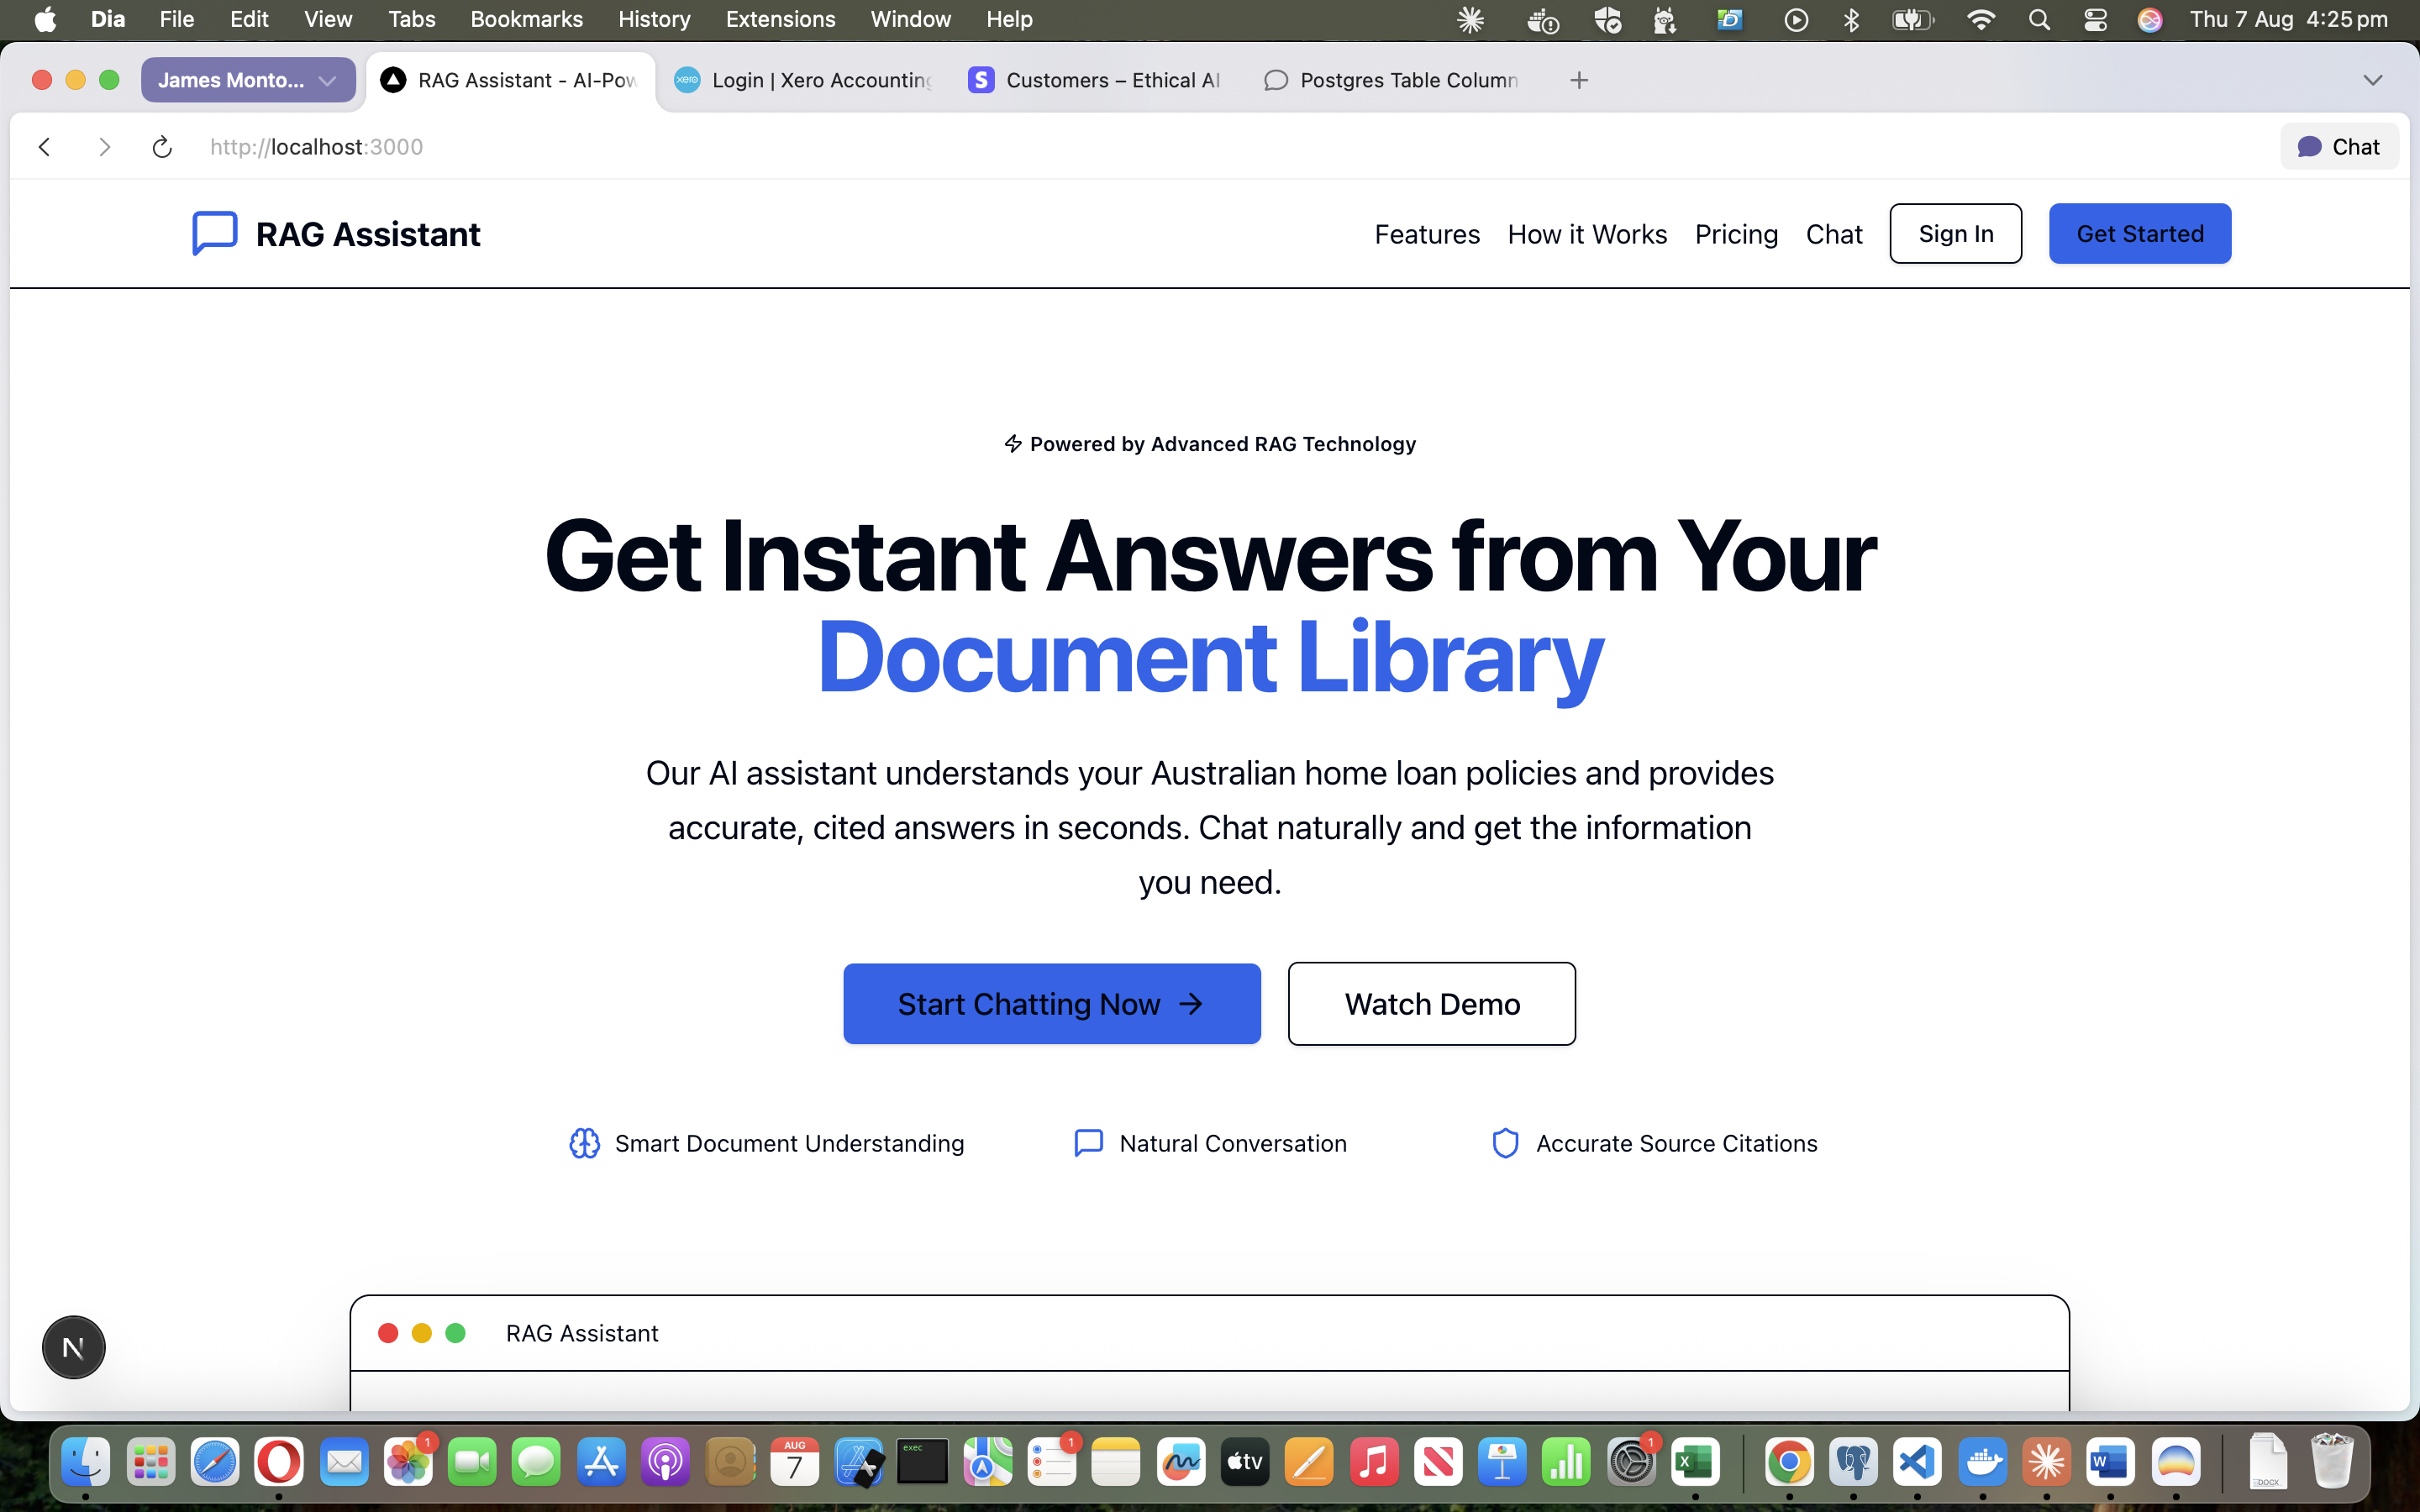The height and width of the screenshot is (1512, 2420).
Task: Switch to the Login | Xero Accounting tab
Action: pos(804,80)
